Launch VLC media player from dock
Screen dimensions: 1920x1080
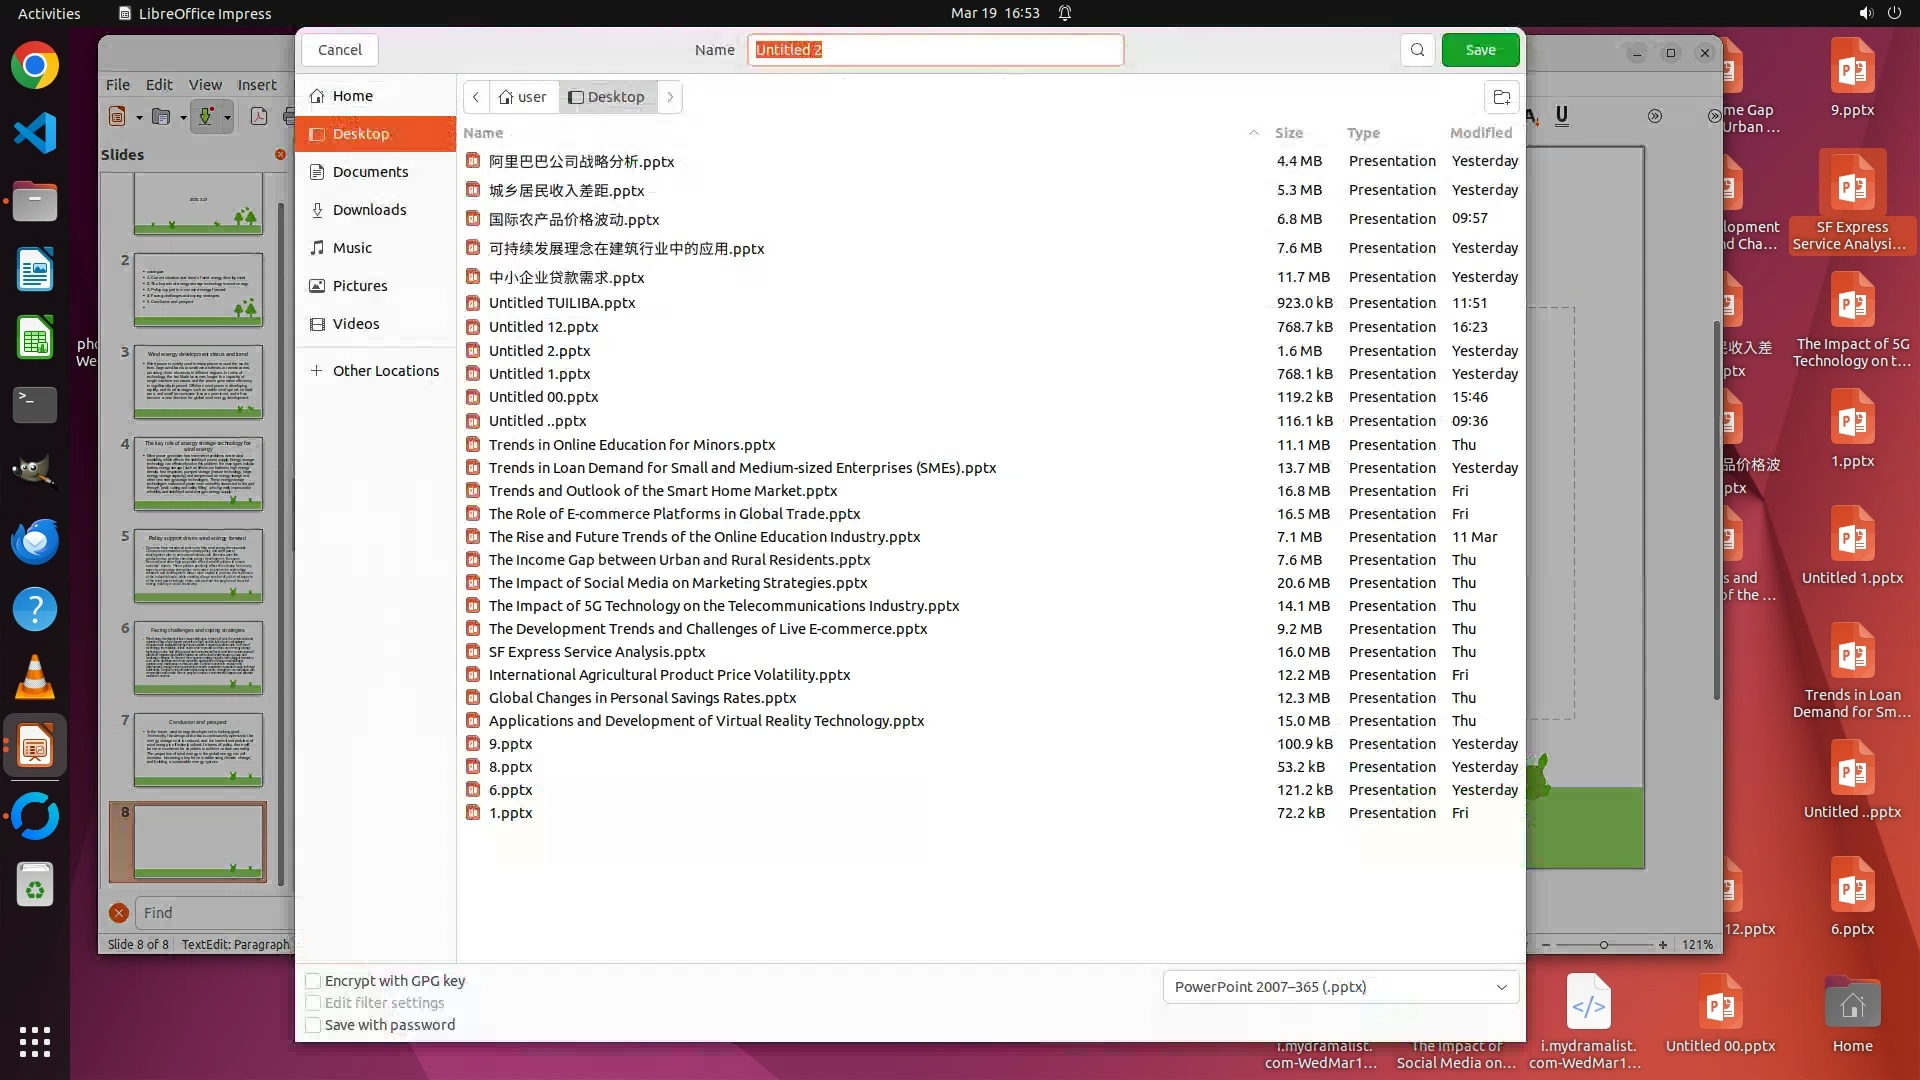(x=35, y=678)
